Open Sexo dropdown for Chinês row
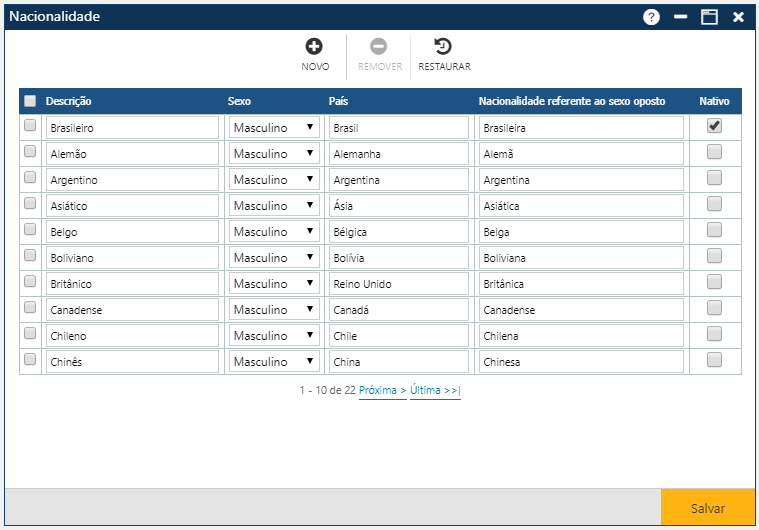759x530 pixels. point(274,362)
